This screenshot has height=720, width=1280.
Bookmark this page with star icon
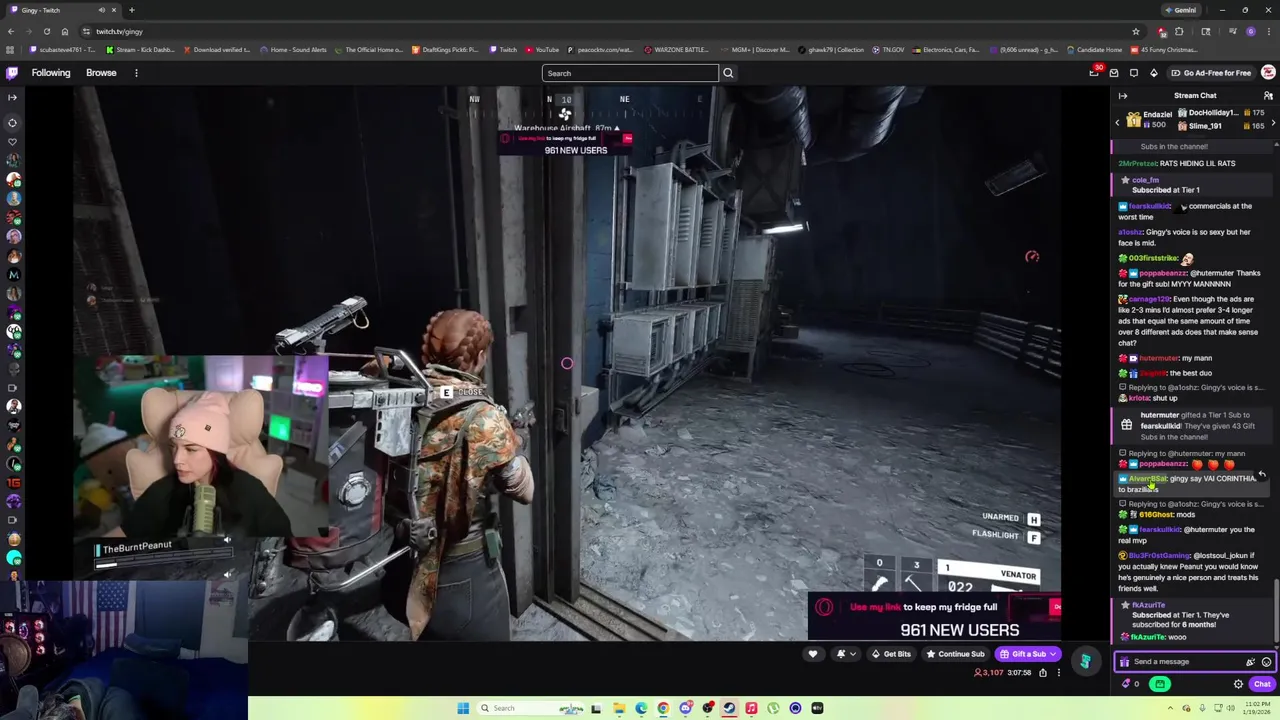(1136, 31)
